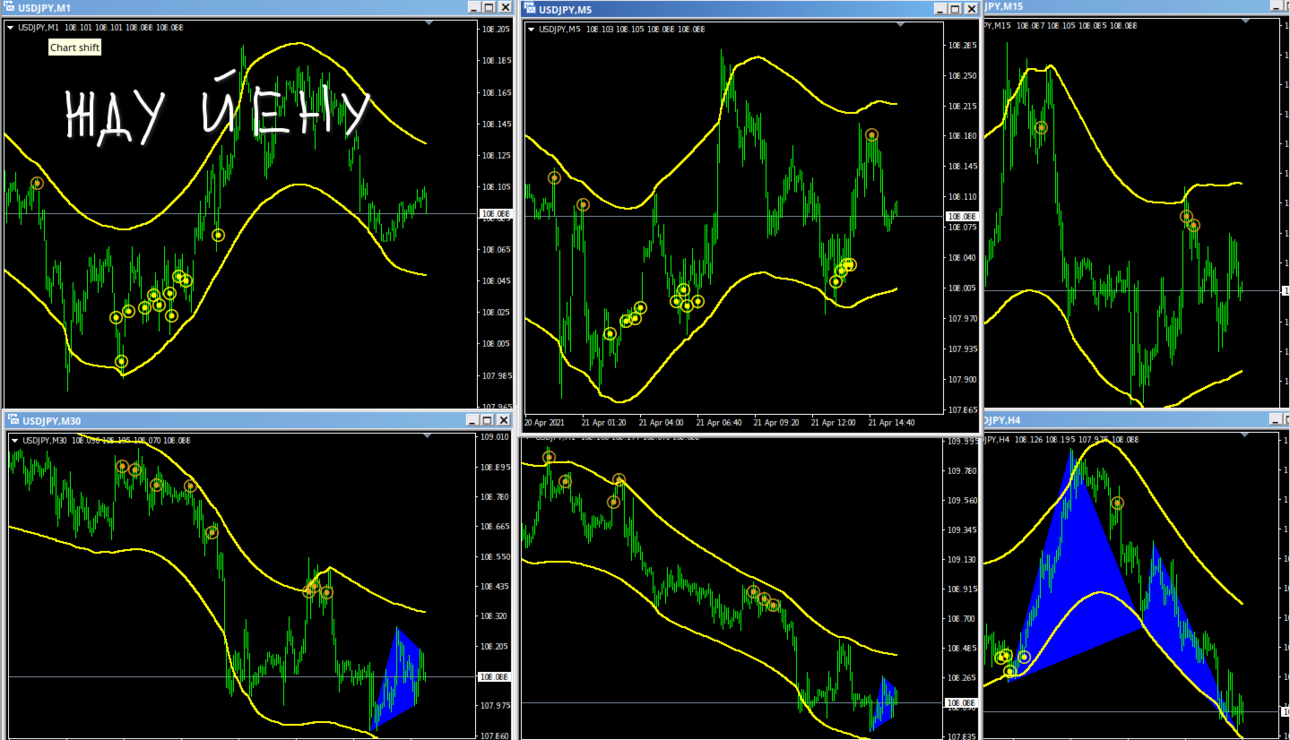Click the 108.088 current price label on M1 axis

click(x=496, y=214)
